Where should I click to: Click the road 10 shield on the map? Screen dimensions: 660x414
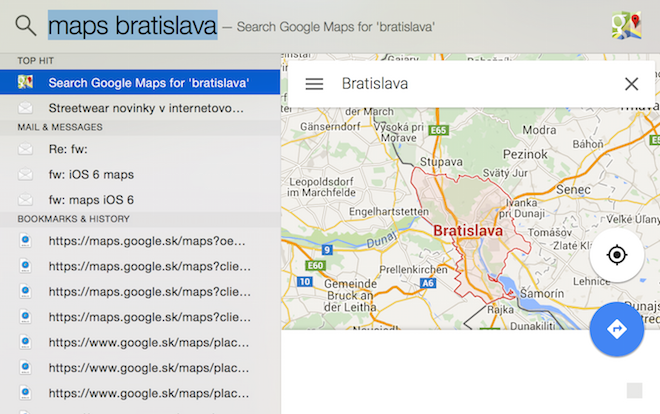(305, 281)
